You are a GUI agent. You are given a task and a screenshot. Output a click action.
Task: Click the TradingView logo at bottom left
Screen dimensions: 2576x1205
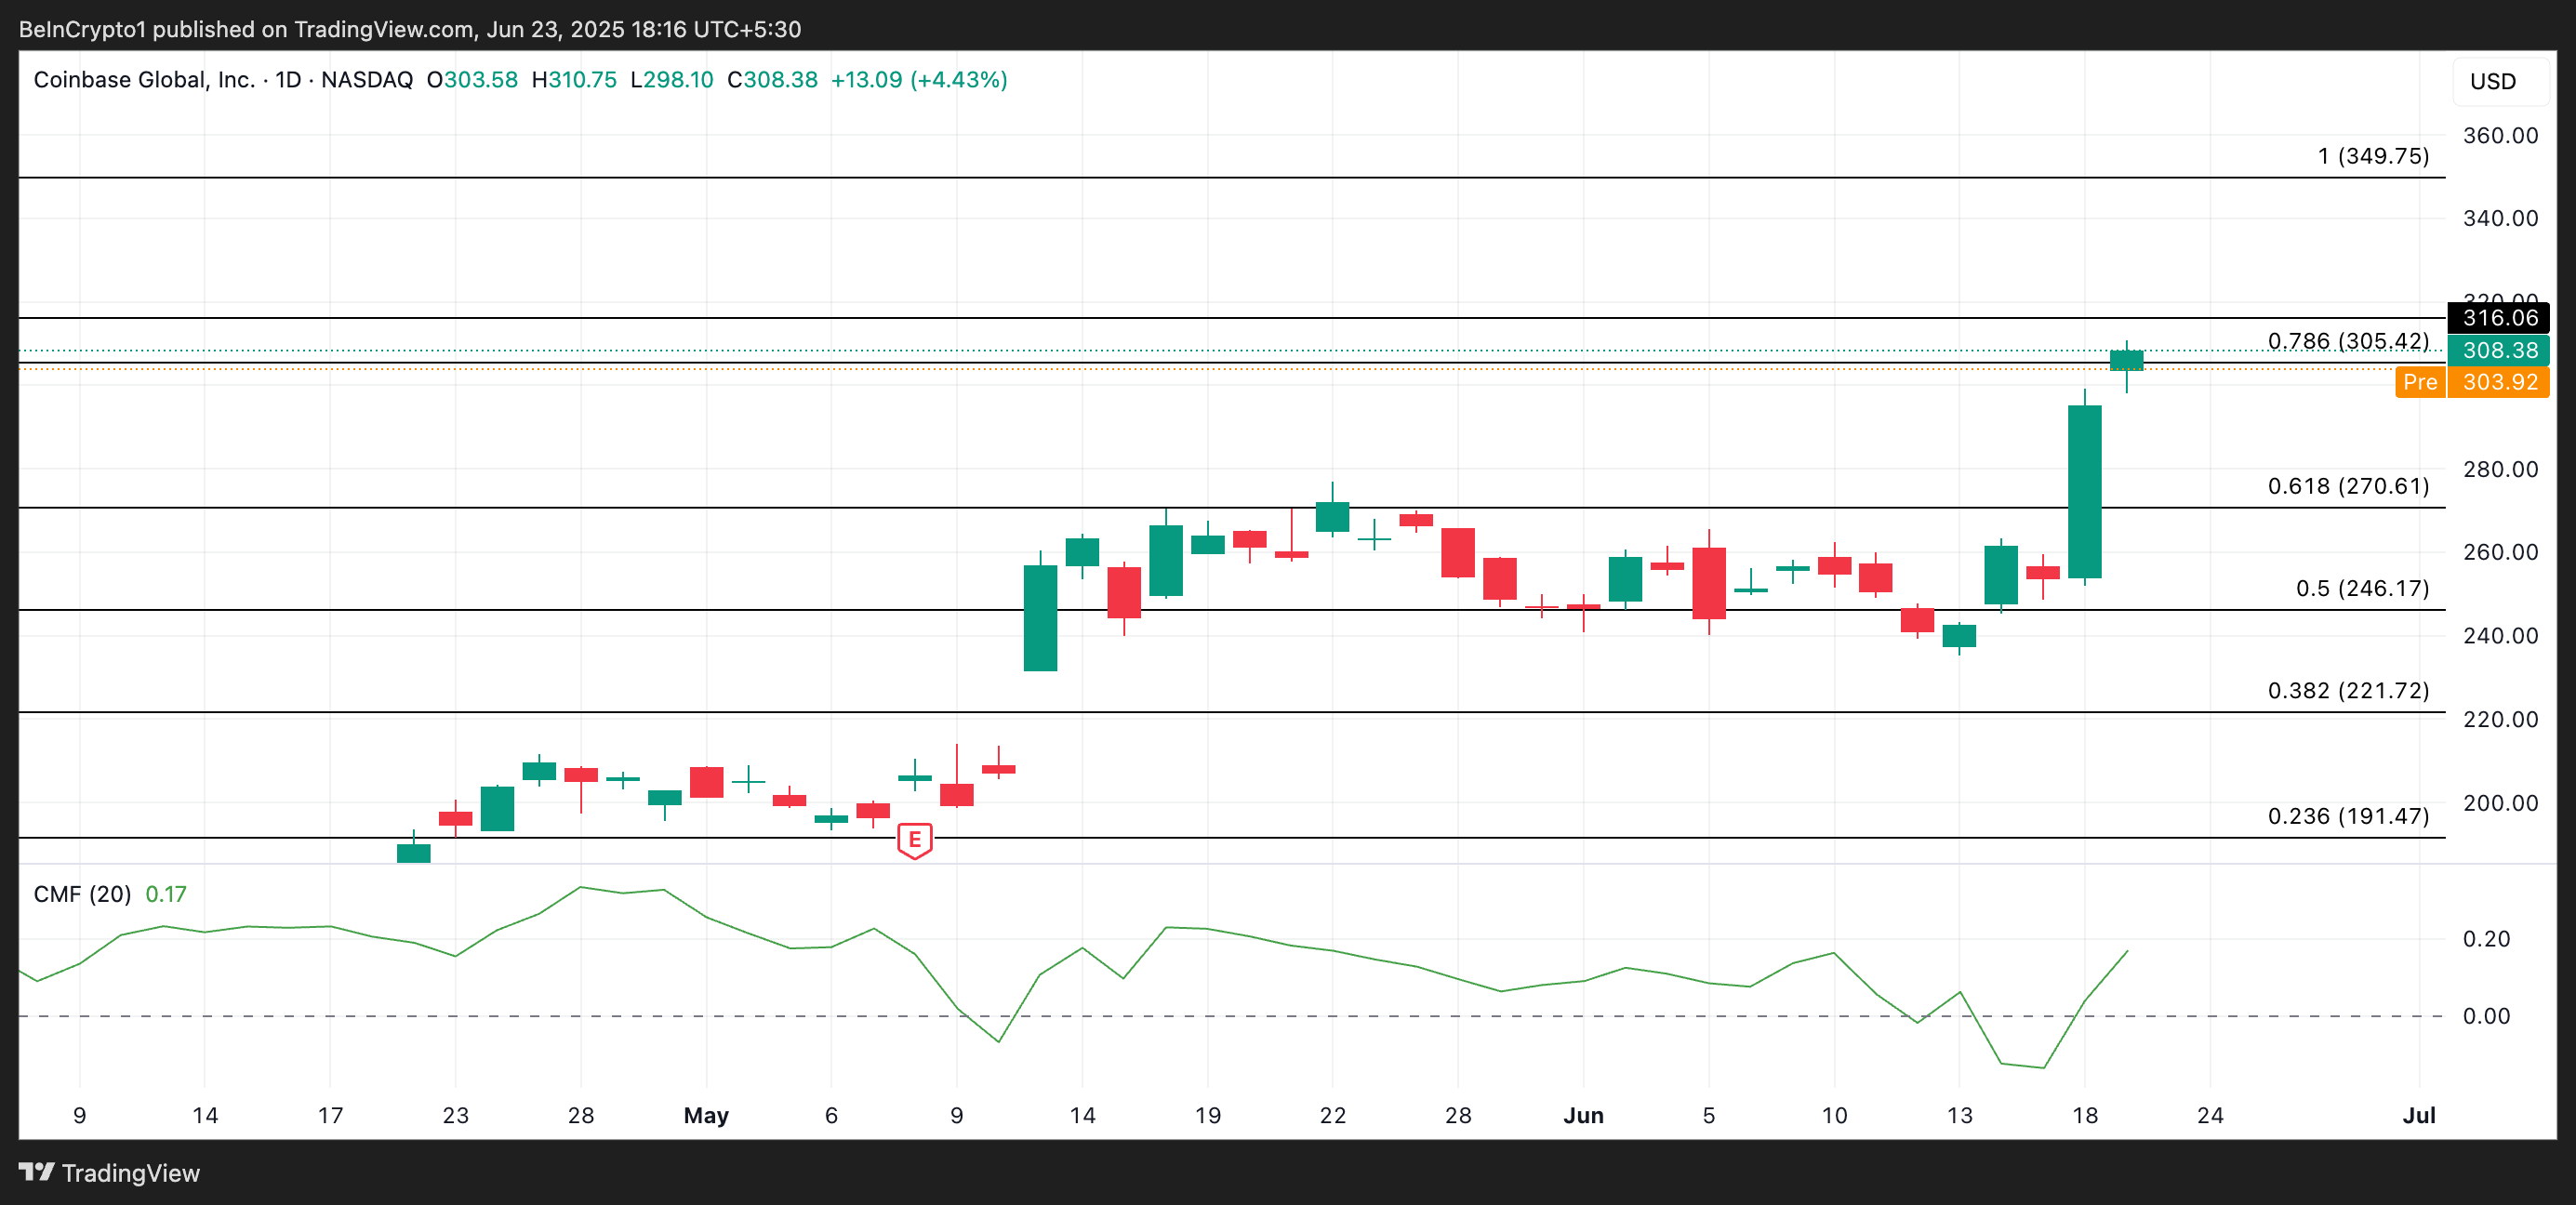110,1172
